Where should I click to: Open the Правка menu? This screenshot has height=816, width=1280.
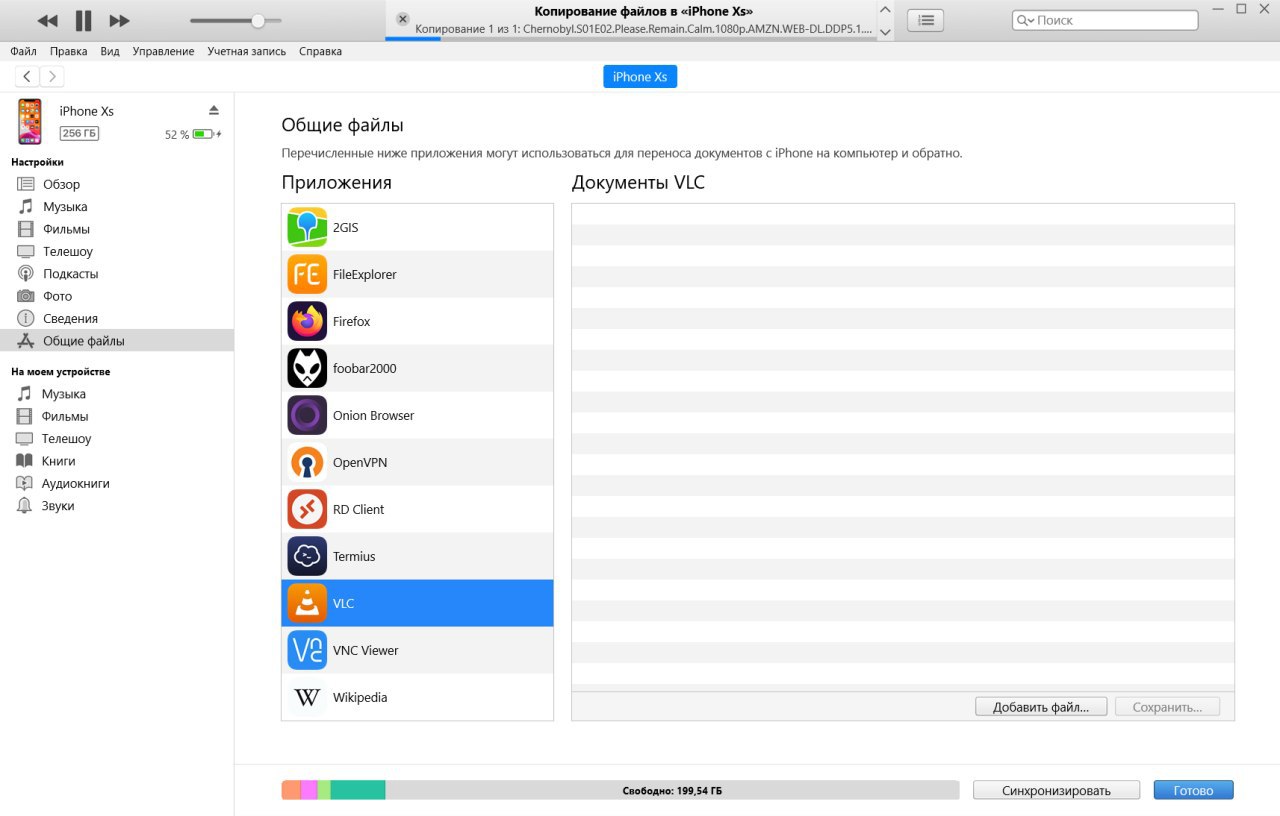pos(68,51)
